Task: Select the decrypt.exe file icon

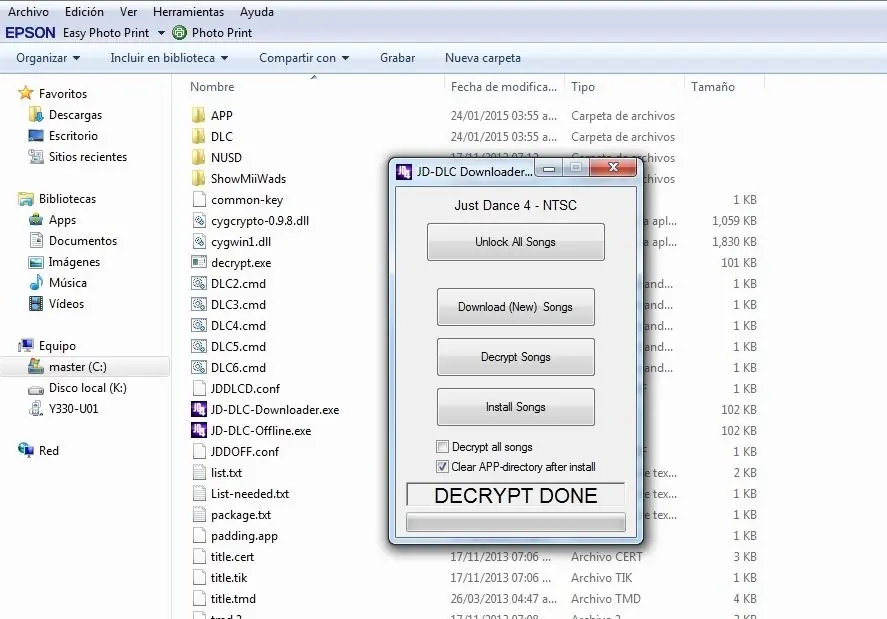Action: (199, 262)
